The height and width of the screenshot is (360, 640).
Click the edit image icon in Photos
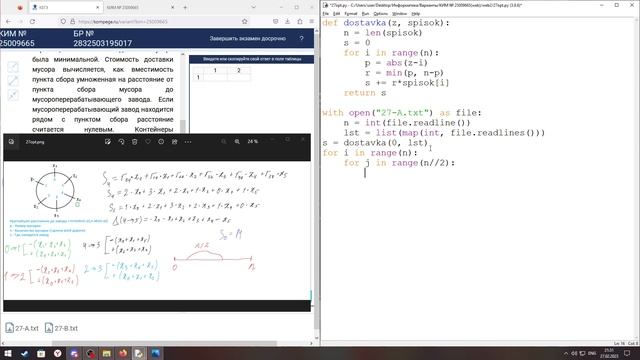[108, 142]
